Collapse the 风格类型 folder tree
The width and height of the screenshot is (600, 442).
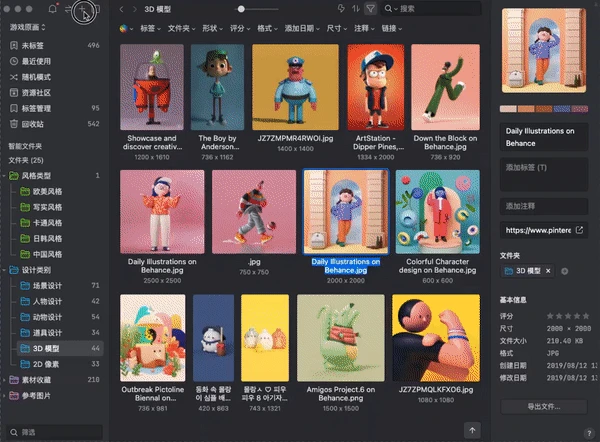point(4,176)
